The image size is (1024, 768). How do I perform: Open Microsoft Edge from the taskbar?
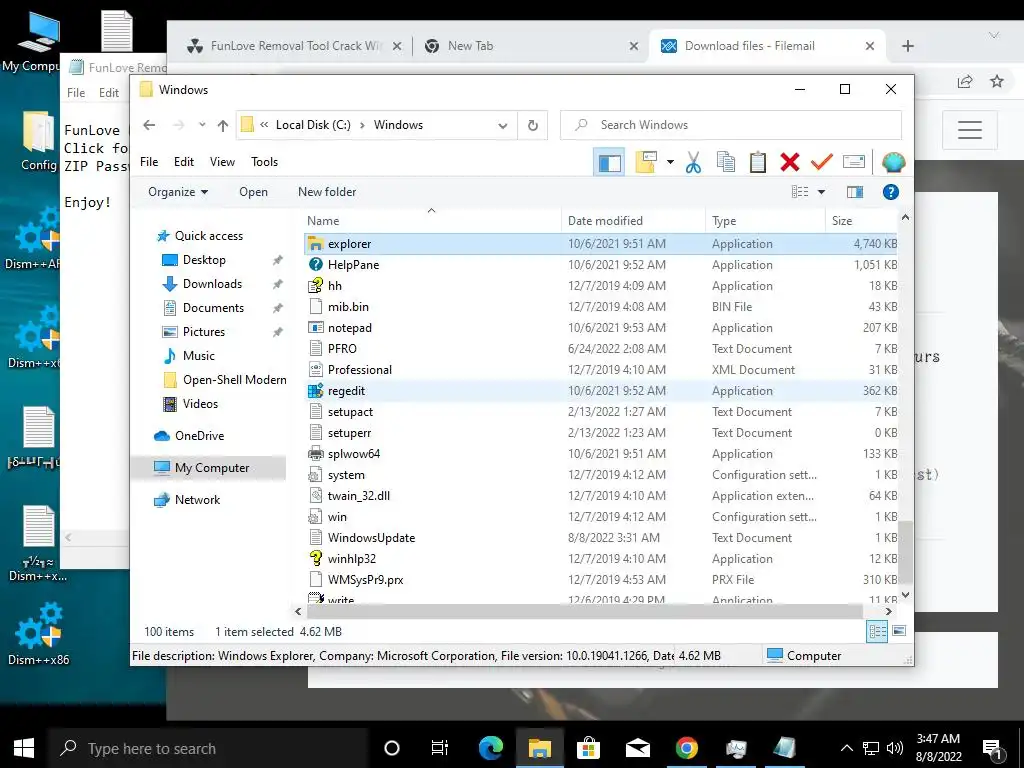[490, 748]
